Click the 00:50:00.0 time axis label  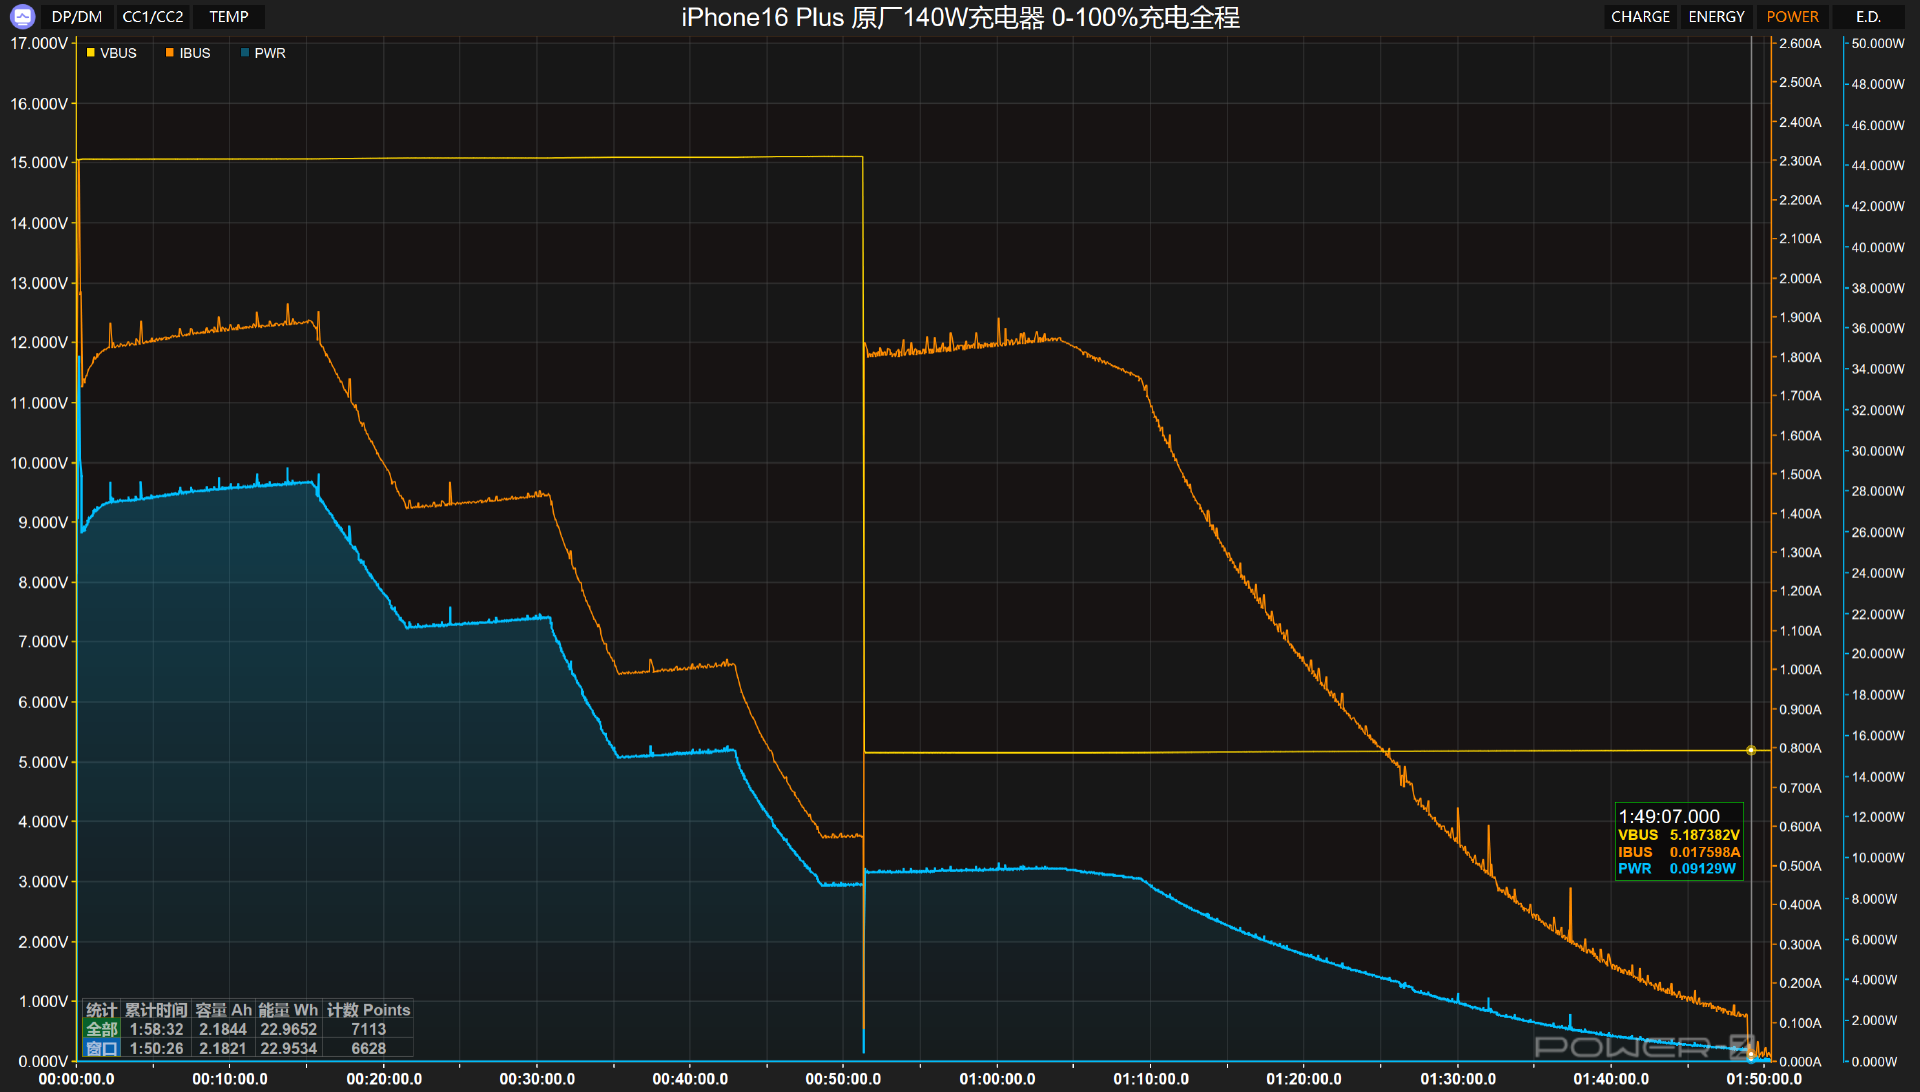843,1079
